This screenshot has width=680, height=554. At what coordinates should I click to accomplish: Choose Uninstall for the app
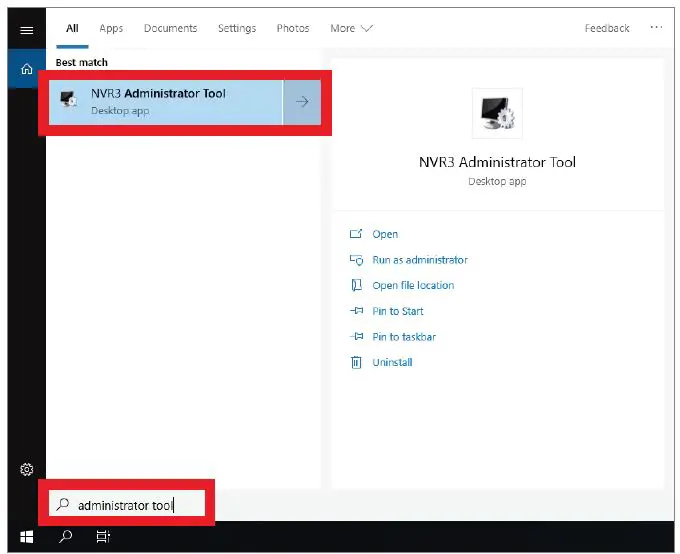coord(392,362)
